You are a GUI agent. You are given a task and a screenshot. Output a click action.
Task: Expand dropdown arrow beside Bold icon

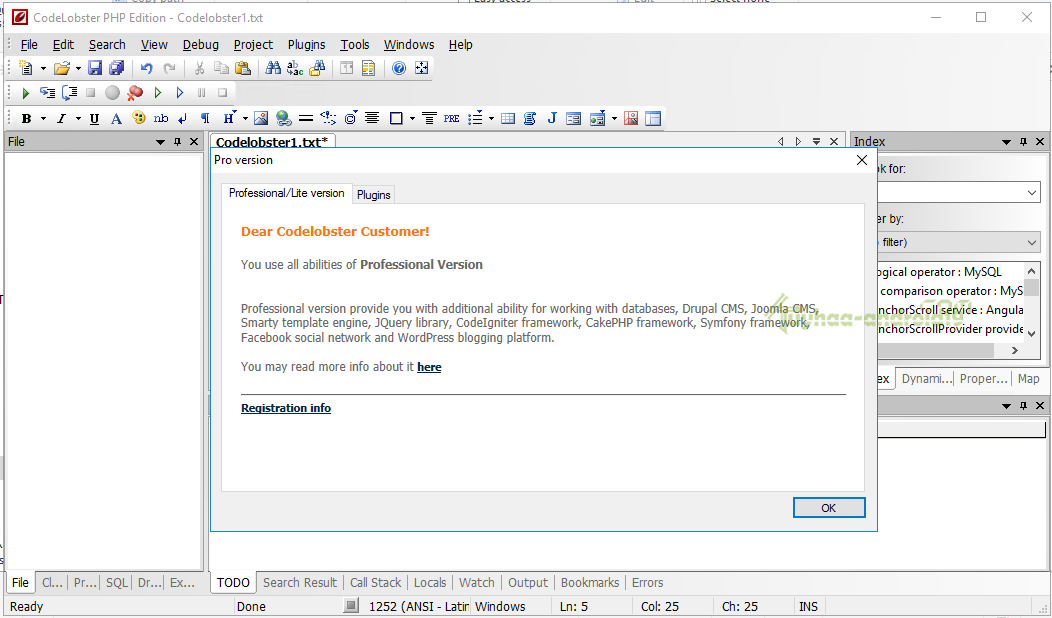[43, 119]
